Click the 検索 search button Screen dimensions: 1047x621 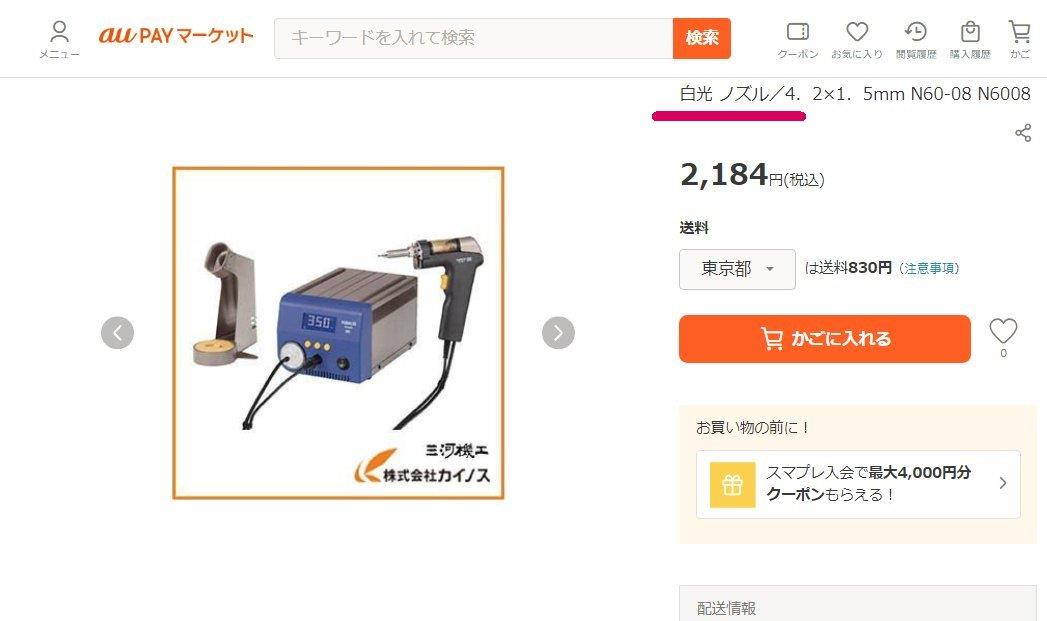[x=702, y=38]
